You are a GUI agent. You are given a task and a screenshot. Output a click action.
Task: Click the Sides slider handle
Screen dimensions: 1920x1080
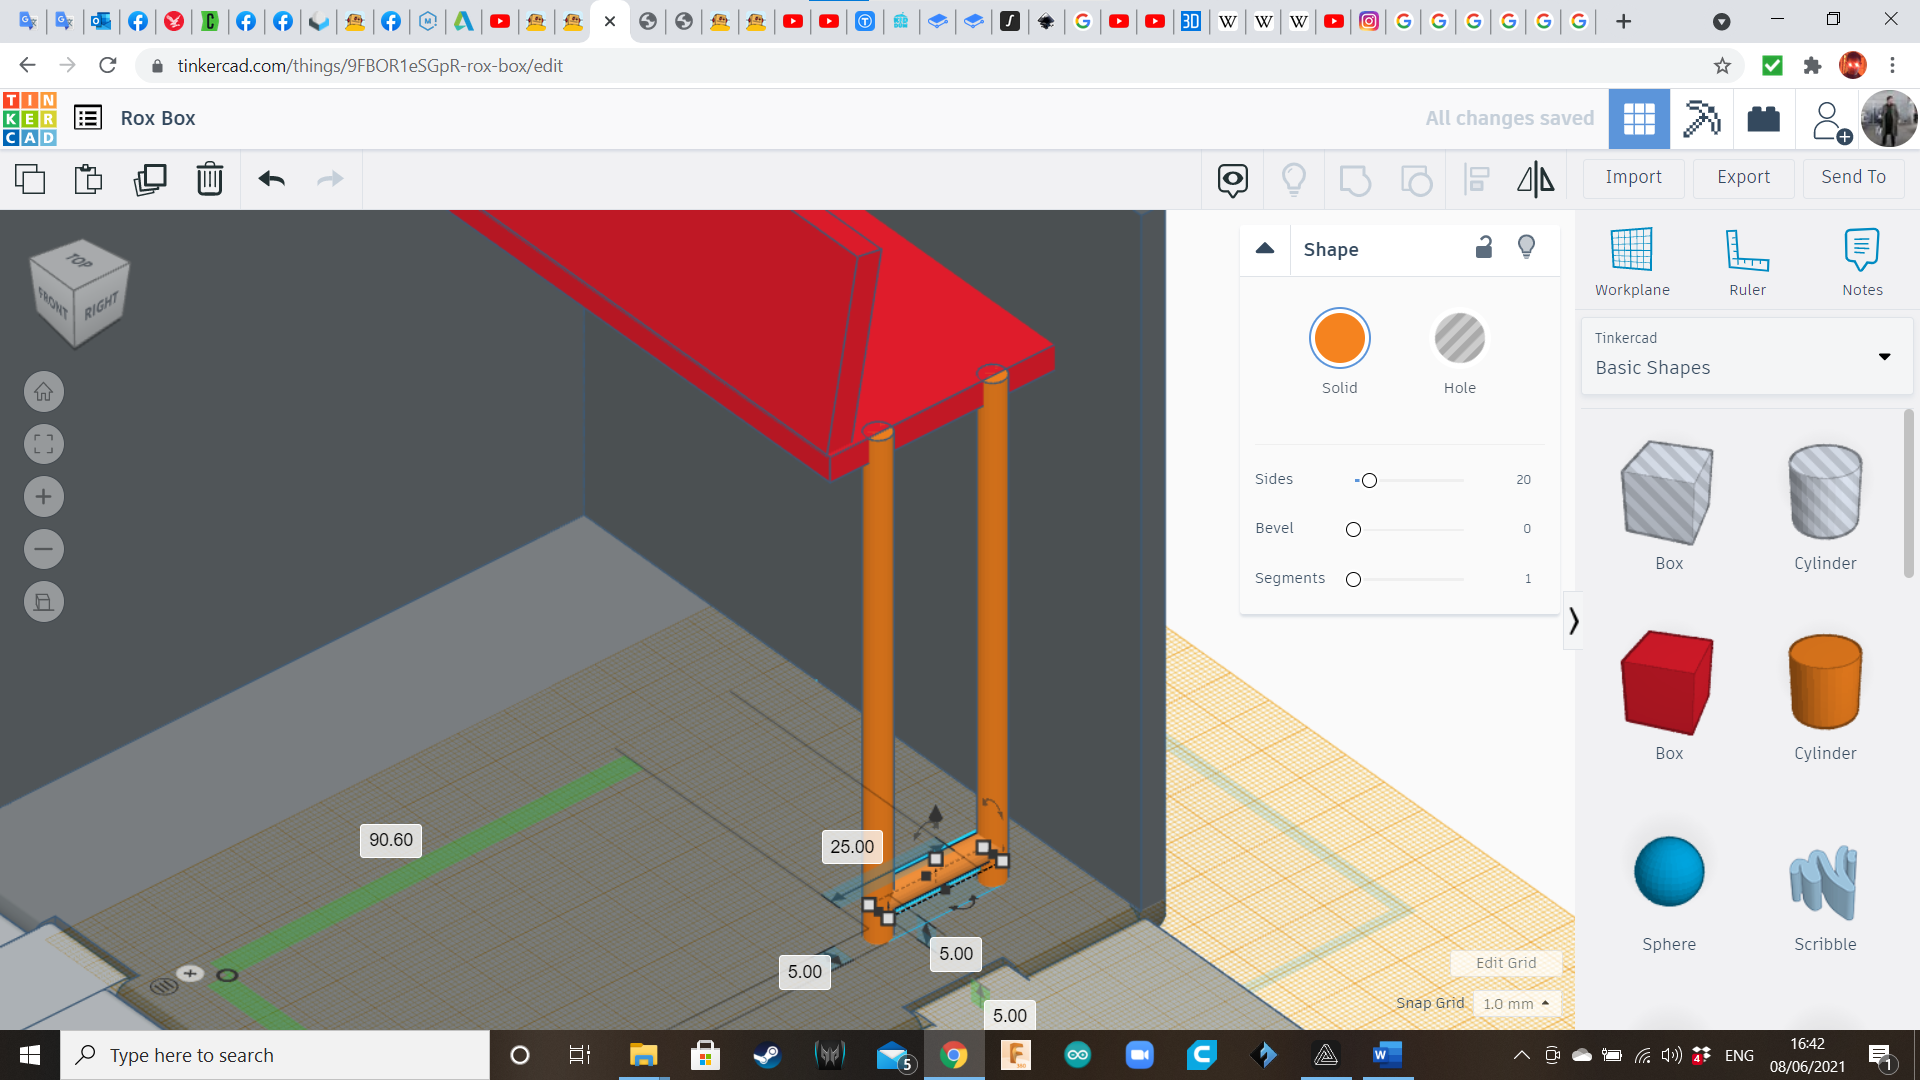pos(1369,481)
